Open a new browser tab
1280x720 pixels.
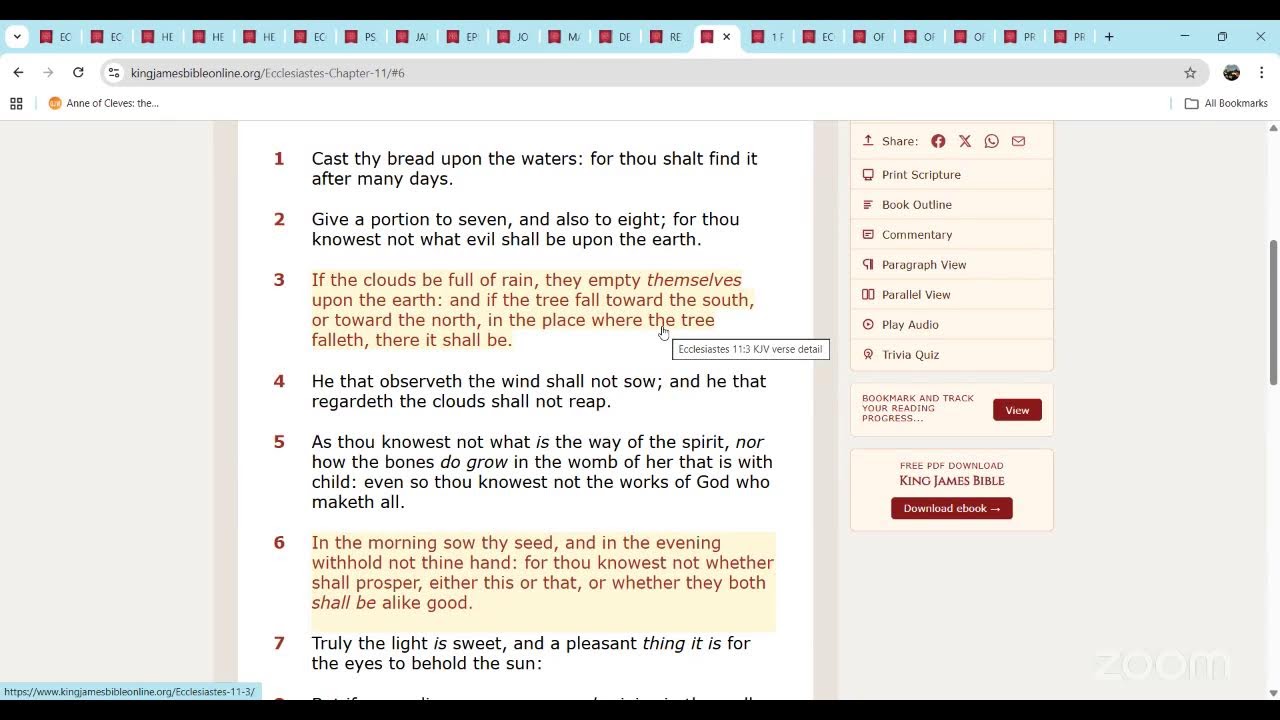1109,37
